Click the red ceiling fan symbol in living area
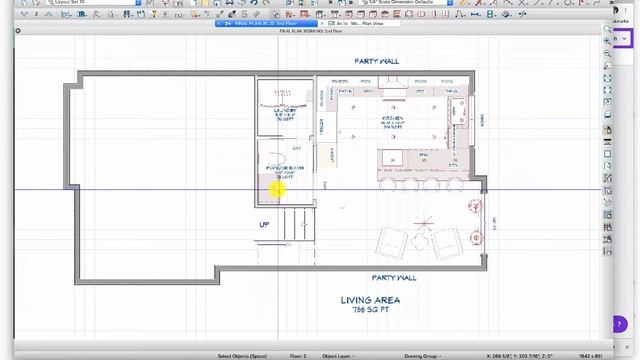Image resolution: width=640 pixels, height=360 pixels. 423,223
